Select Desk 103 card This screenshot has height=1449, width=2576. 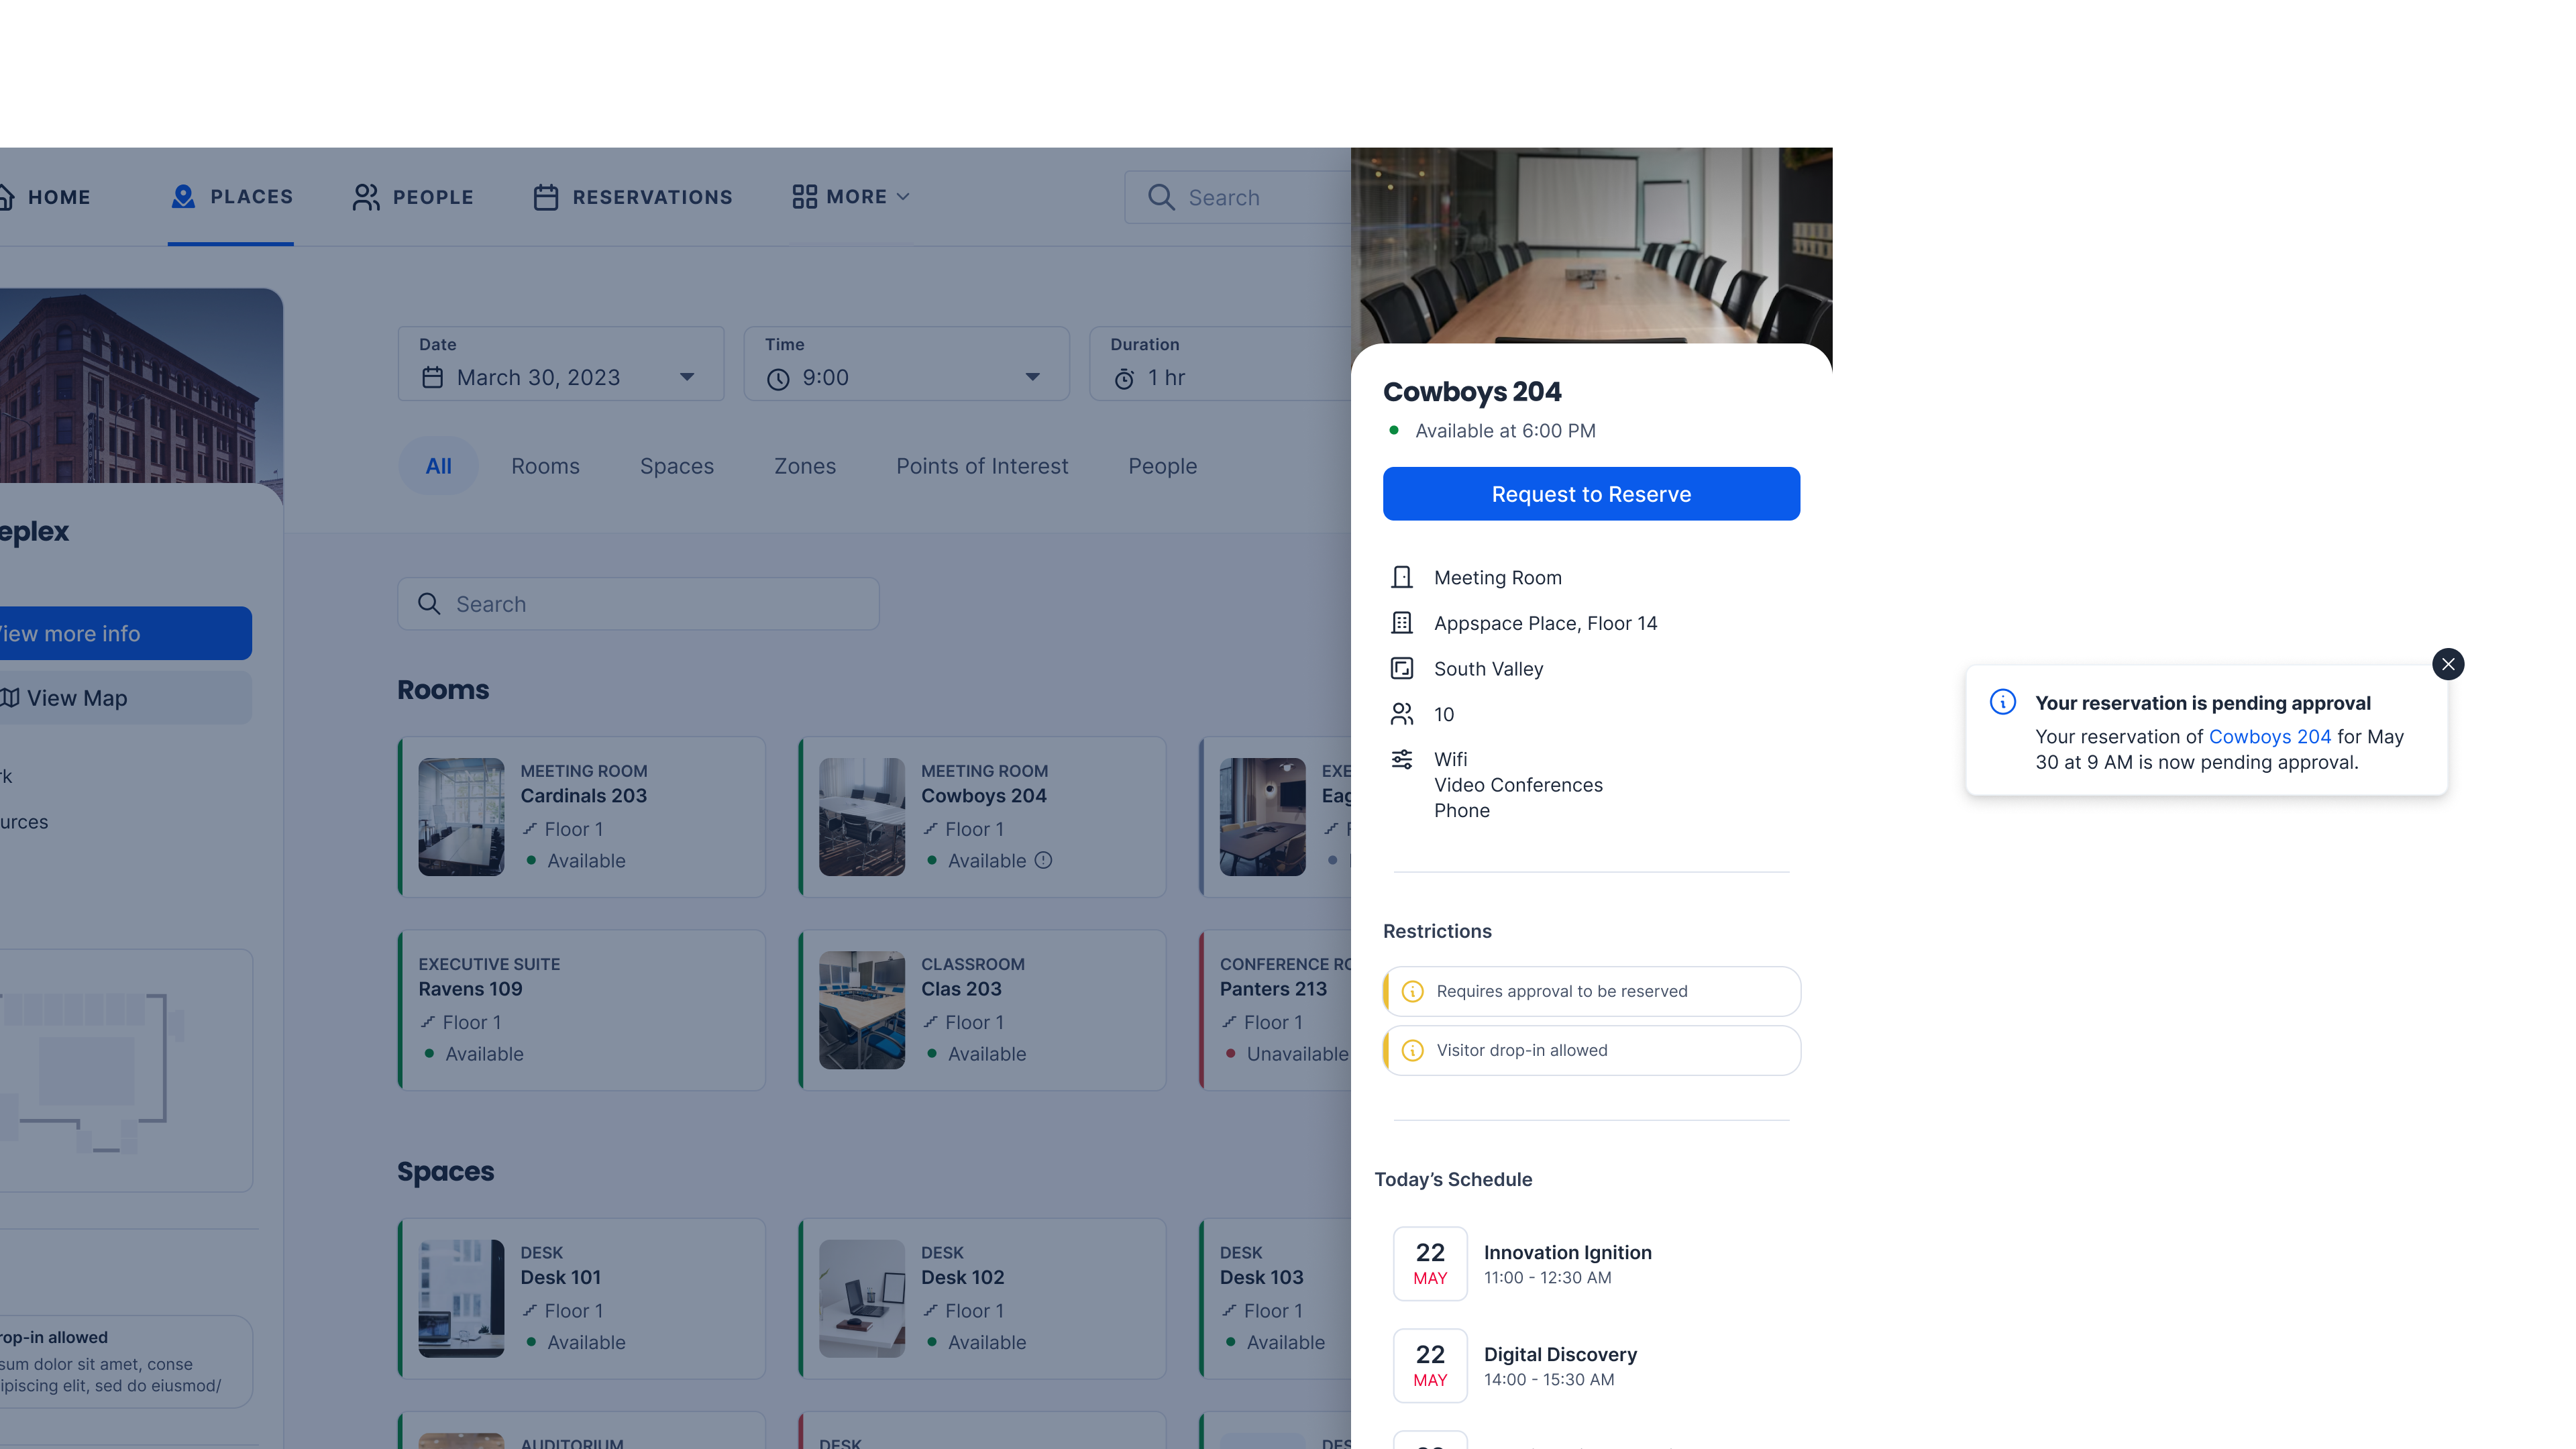point(1275,1299)
